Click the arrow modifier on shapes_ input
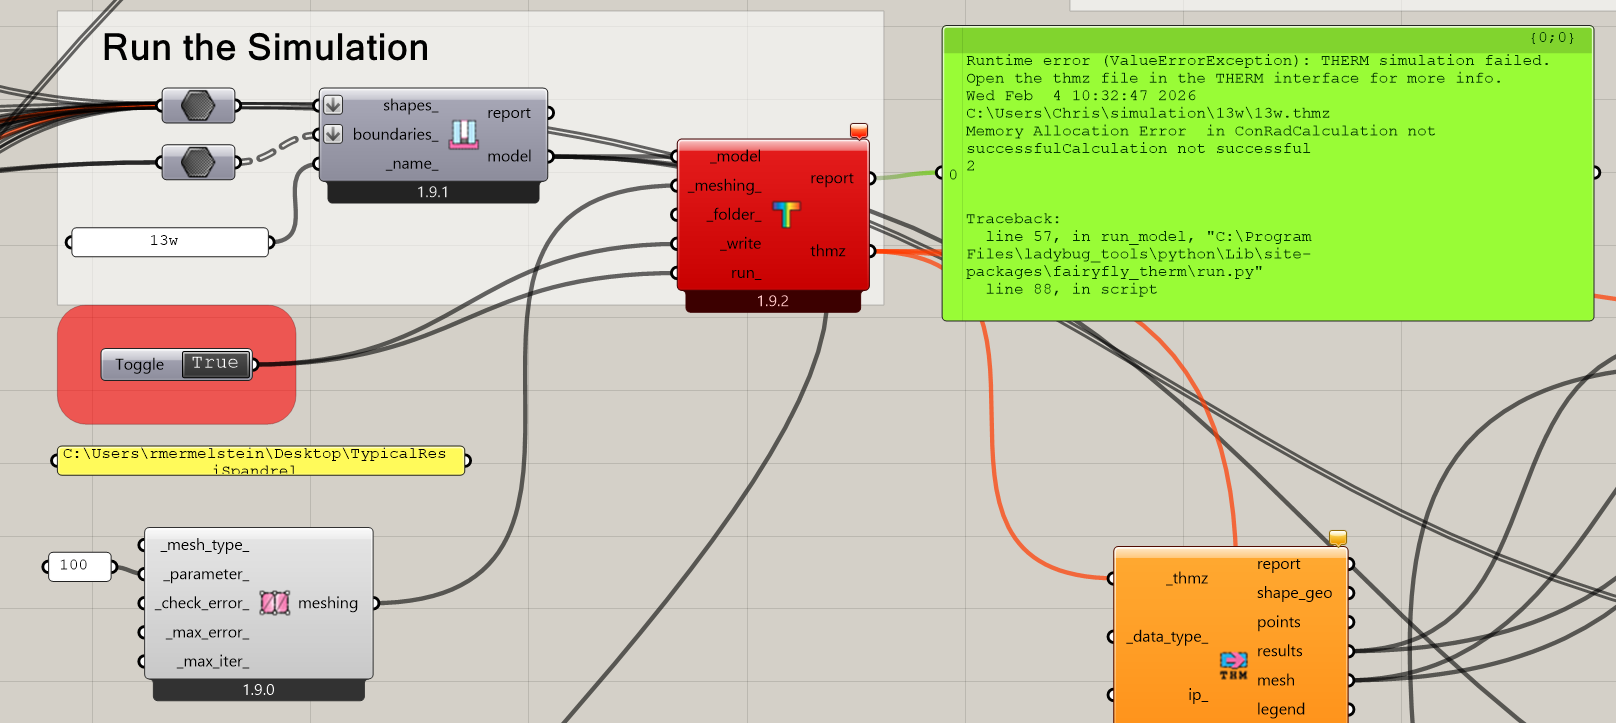 [x=334, y=105]
